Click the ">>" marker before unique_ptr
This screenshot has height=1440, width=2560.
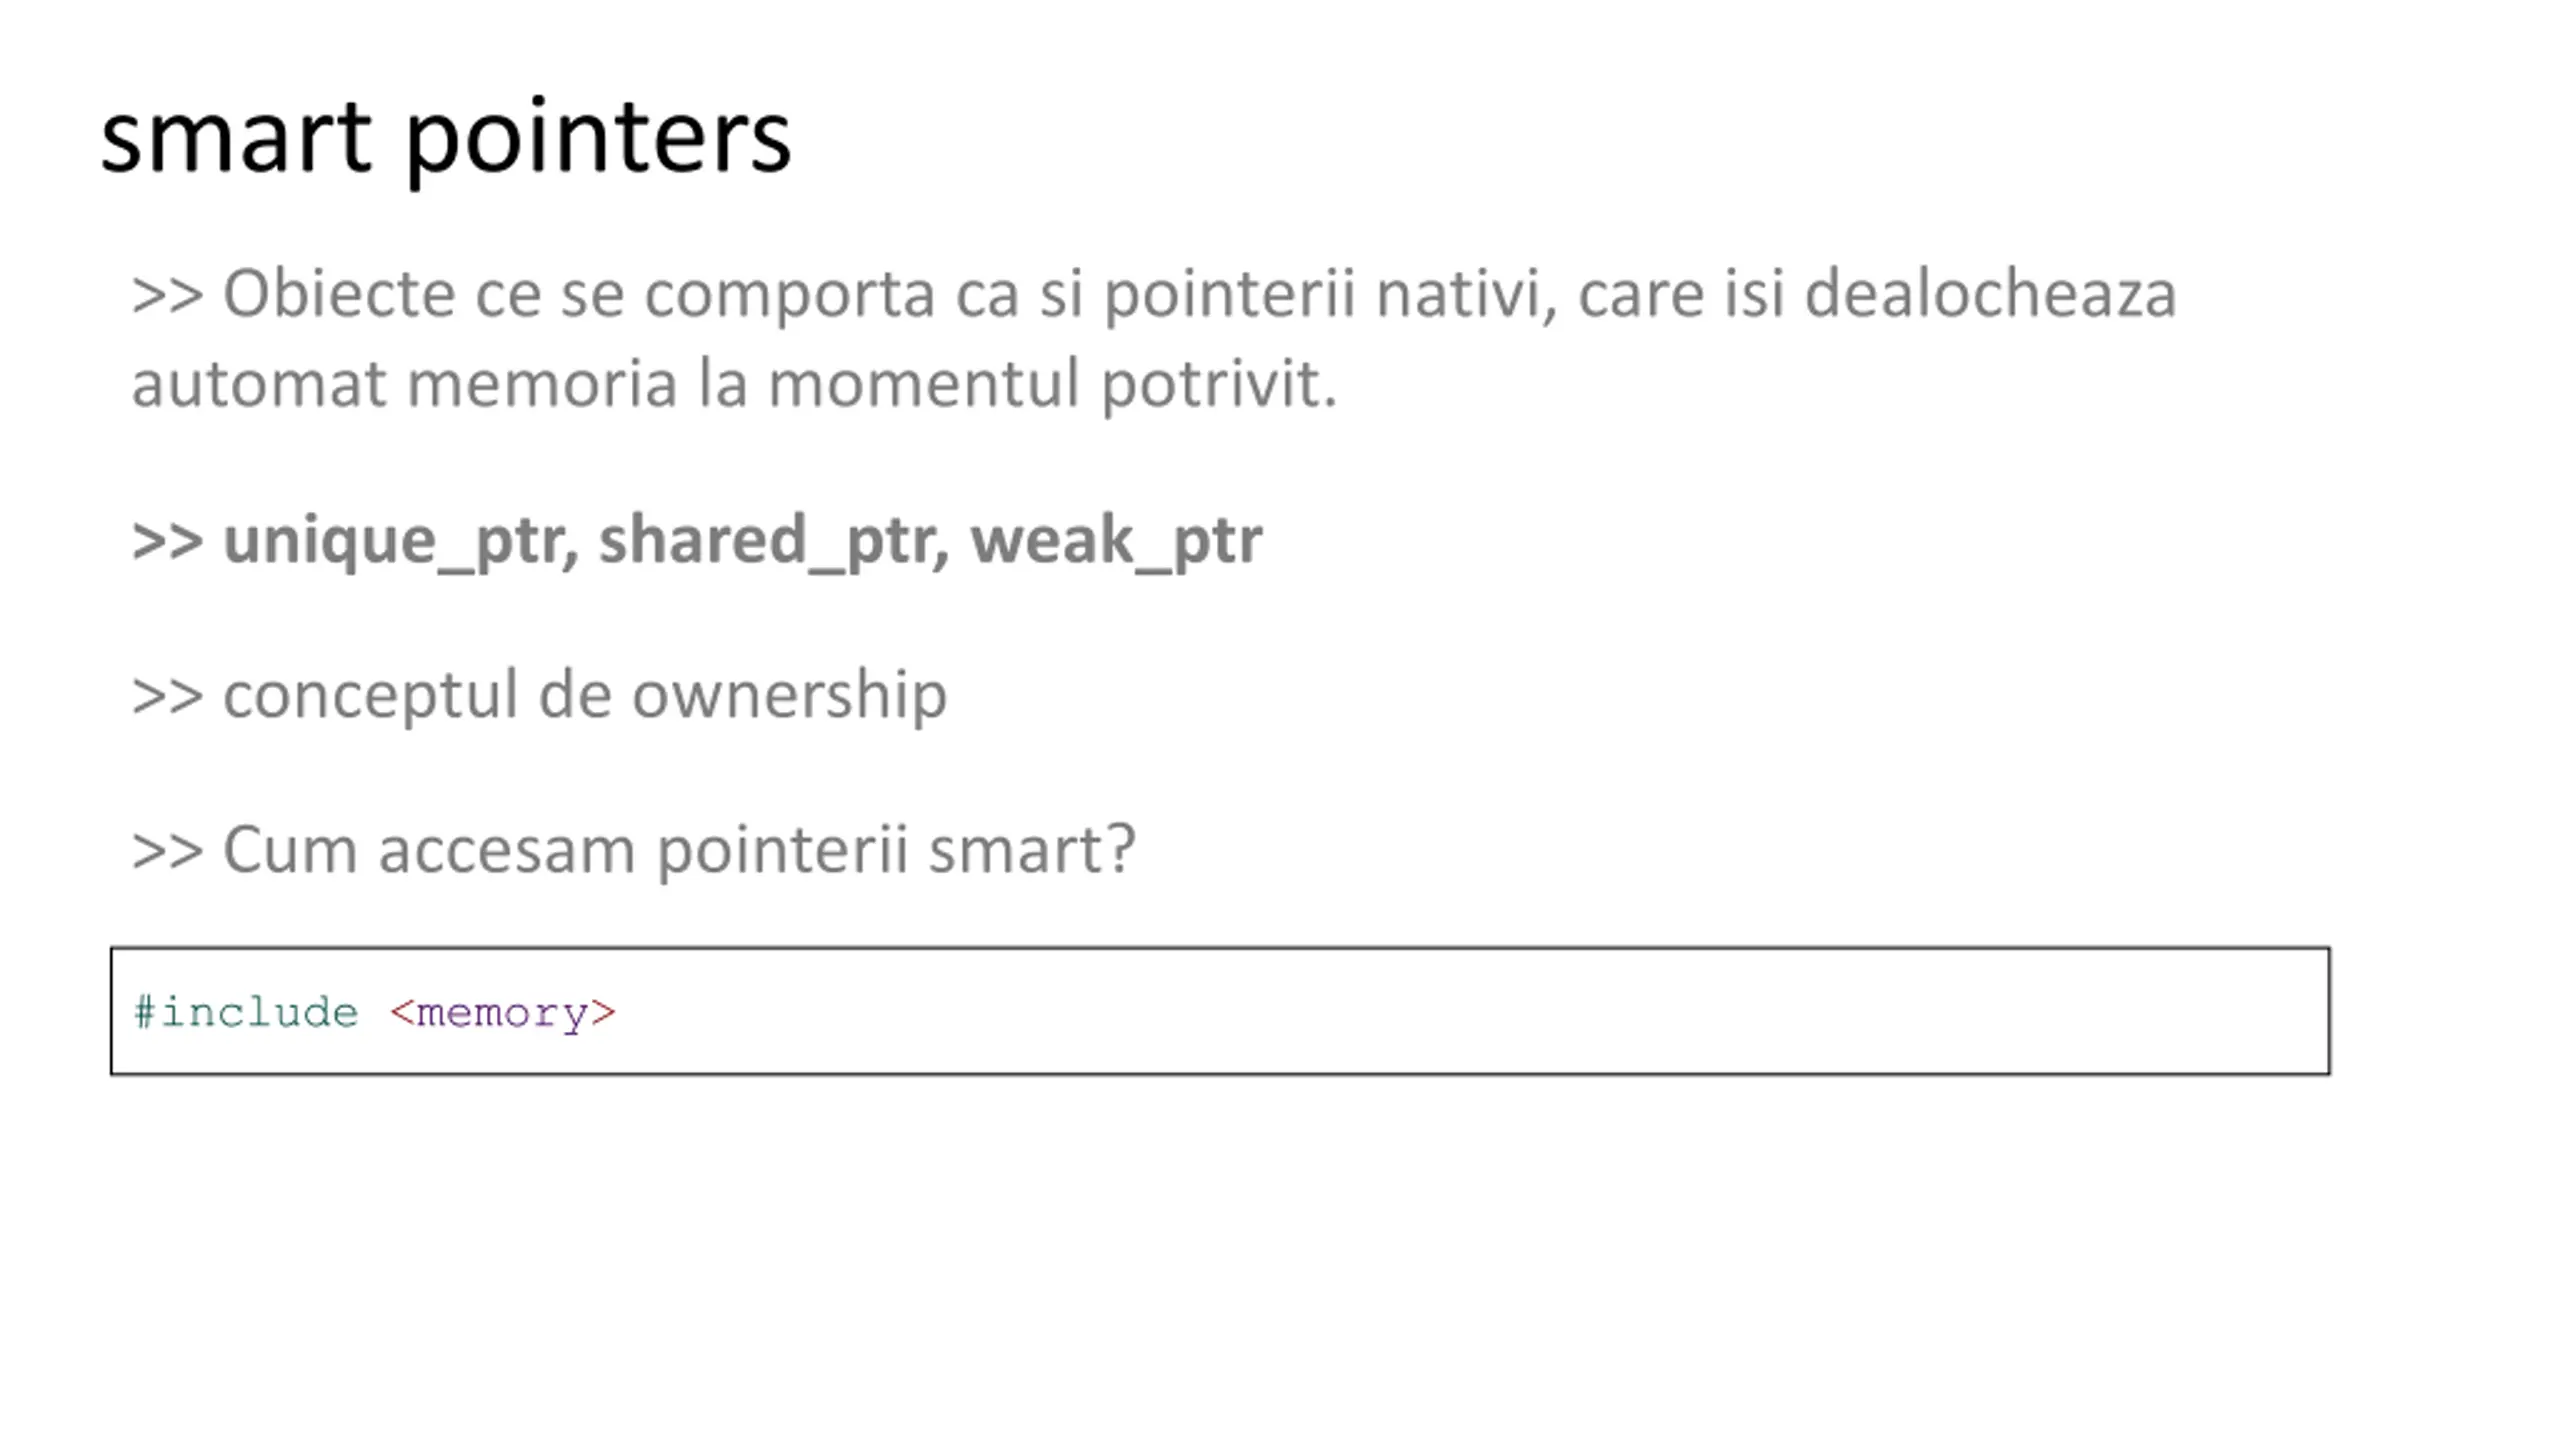coord(167,540)
